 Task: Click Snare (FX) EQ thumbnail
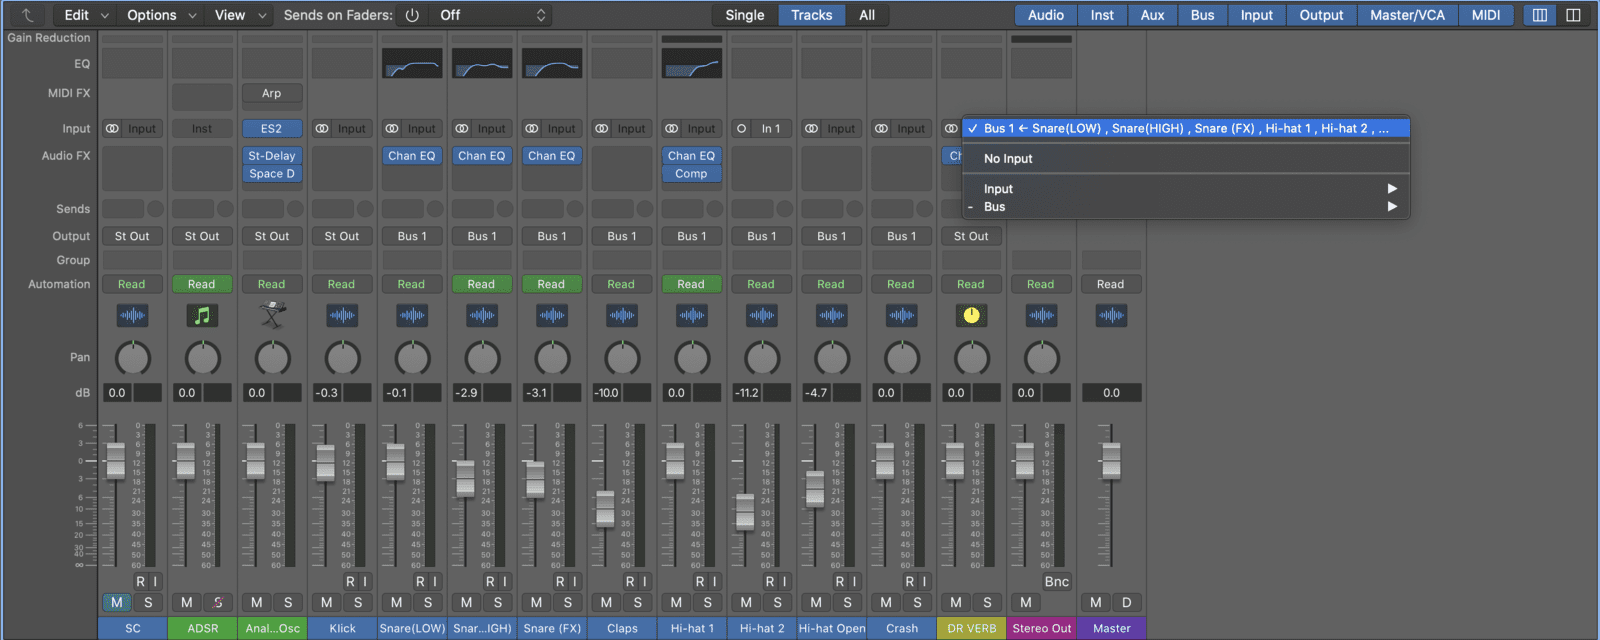(552, 64)
